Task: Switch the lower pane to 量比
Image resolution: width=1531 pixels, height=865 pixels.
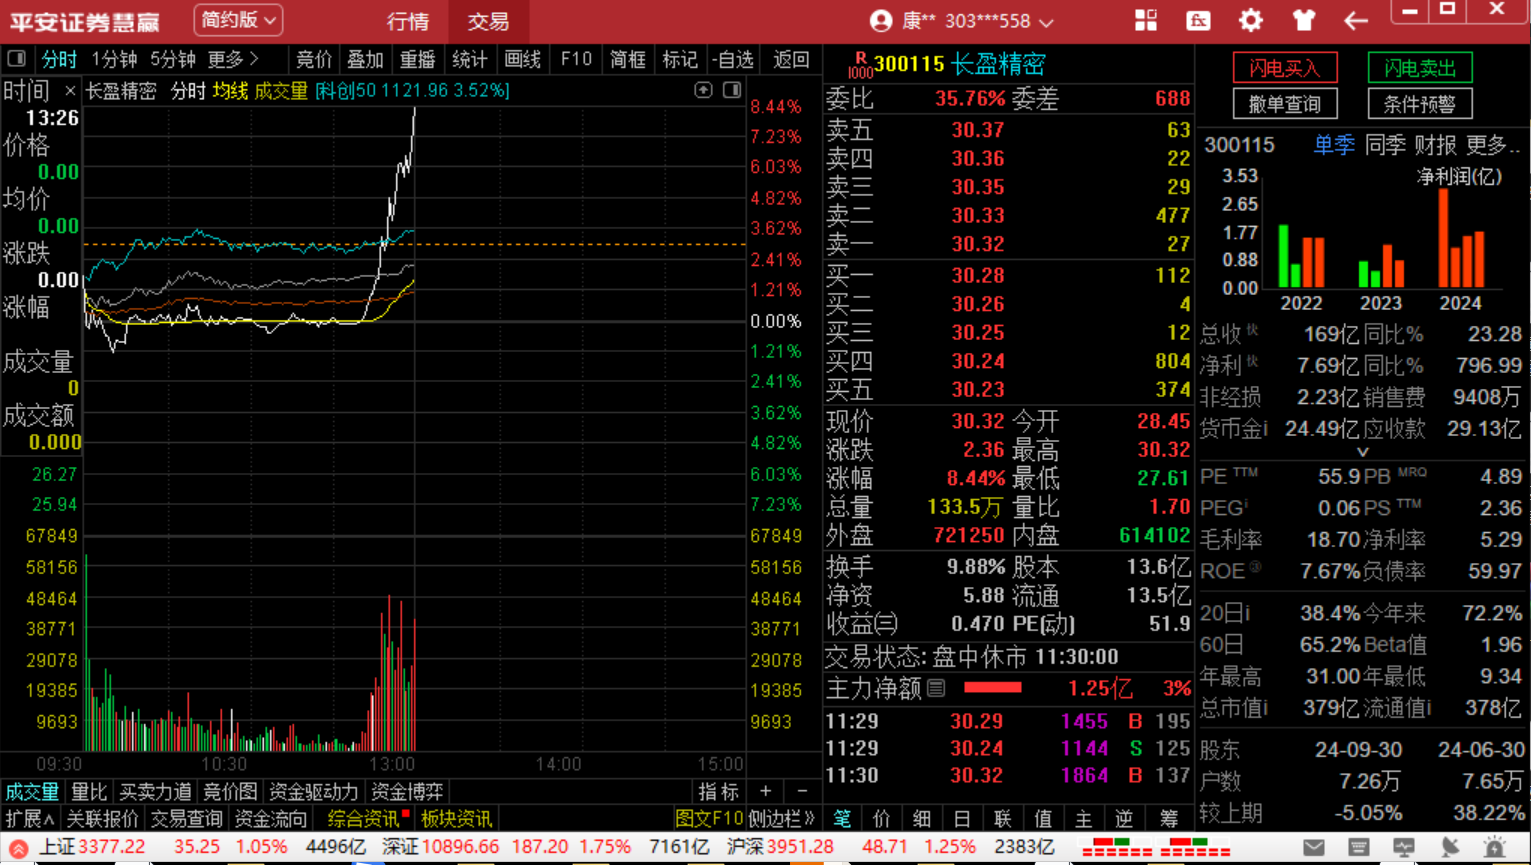Action: coord(88,792)
